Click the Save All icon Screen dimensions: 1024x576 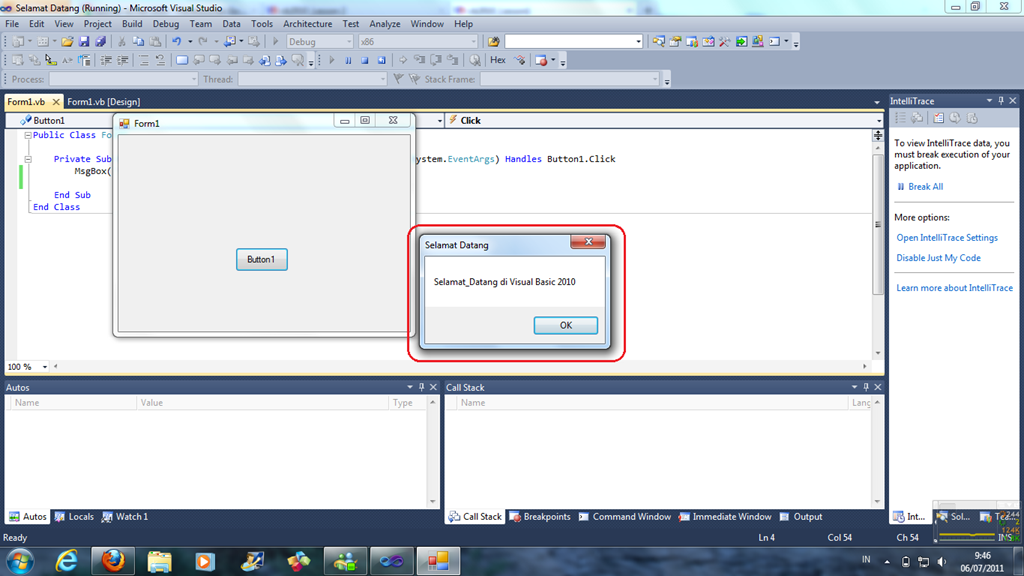pos(101,42)
